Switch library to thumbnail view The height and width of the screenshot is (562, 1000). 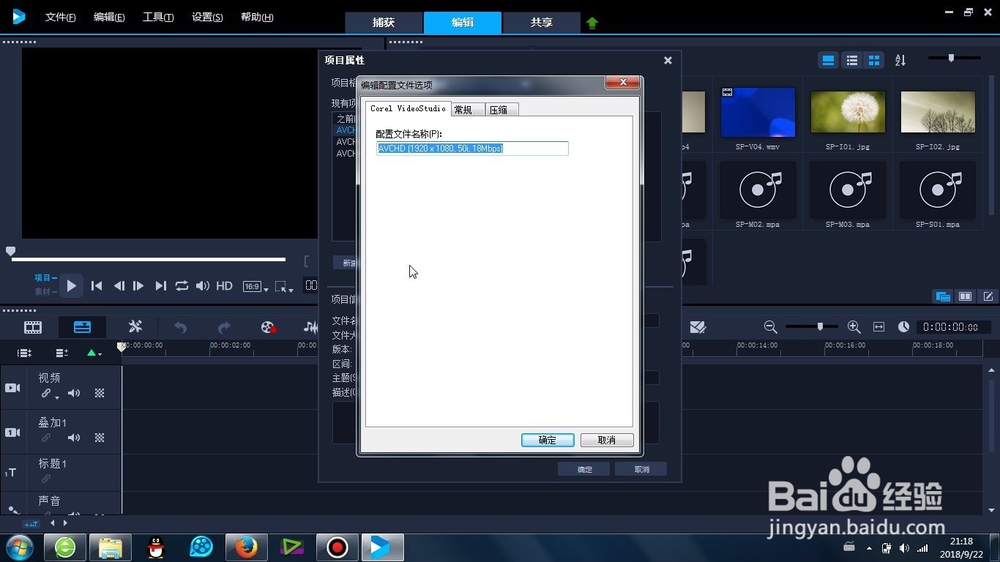tap(874, 60)
